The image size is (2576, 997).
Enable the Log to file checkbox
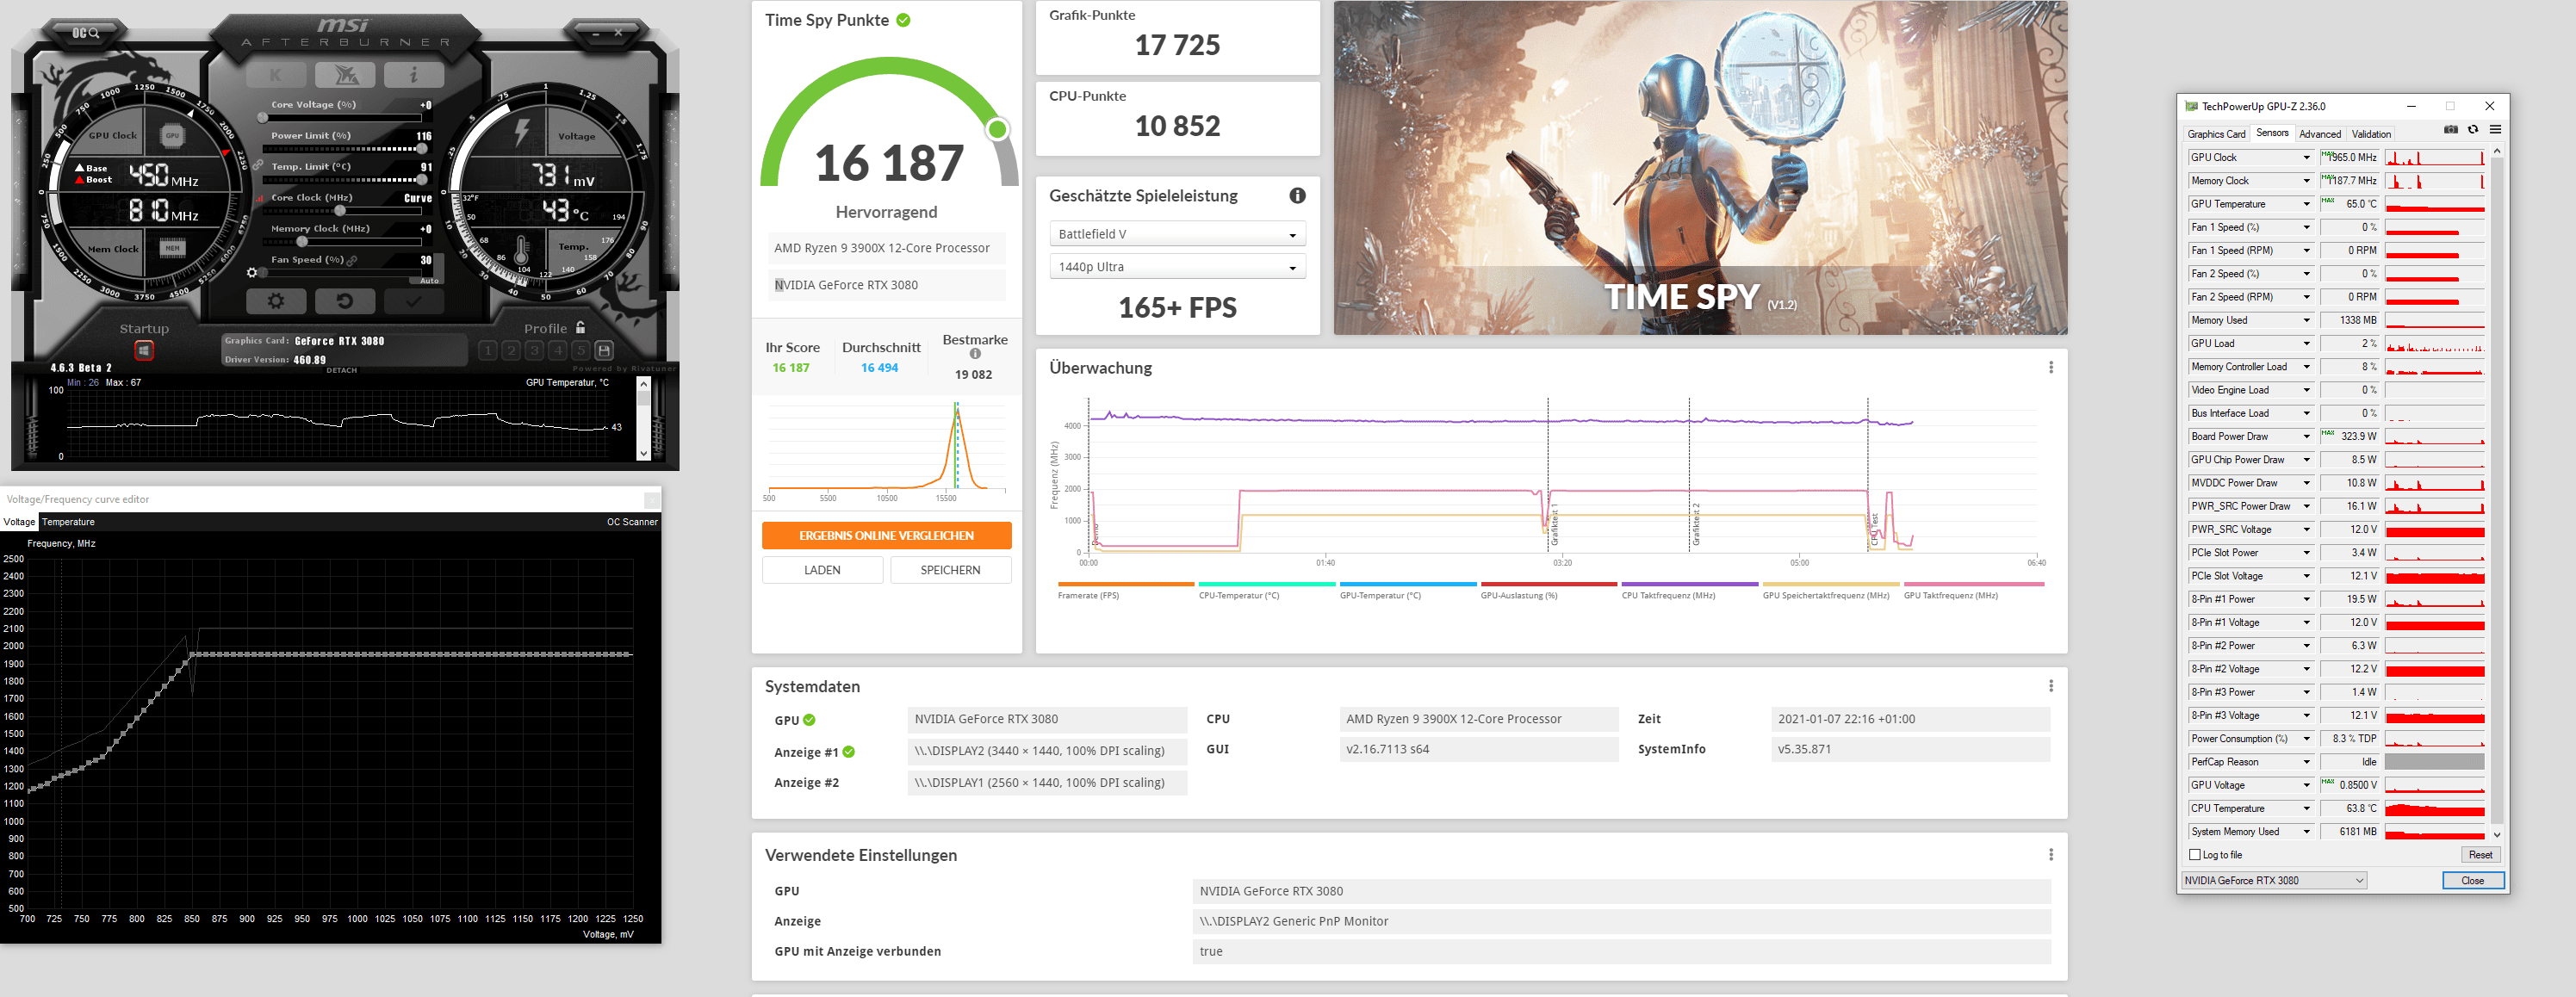(x=2194, y=855)
